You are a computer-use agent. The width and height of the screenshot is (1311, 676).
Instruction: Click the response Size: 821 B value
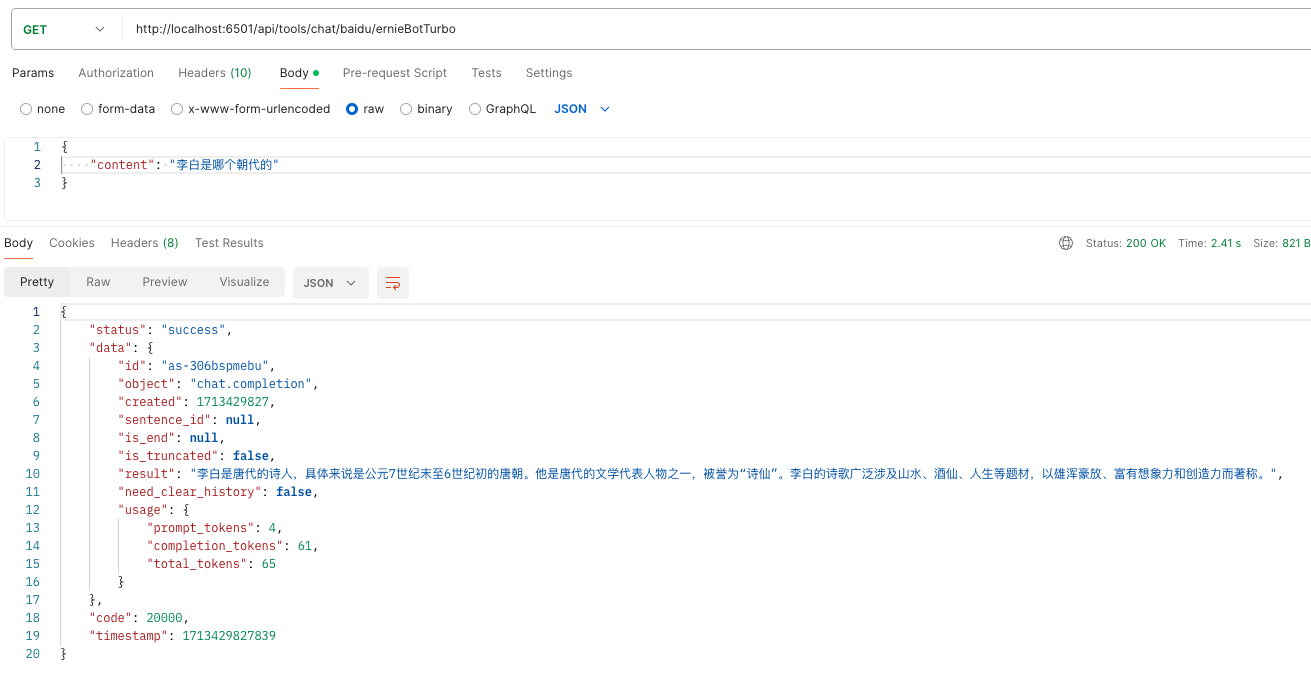1281,243
